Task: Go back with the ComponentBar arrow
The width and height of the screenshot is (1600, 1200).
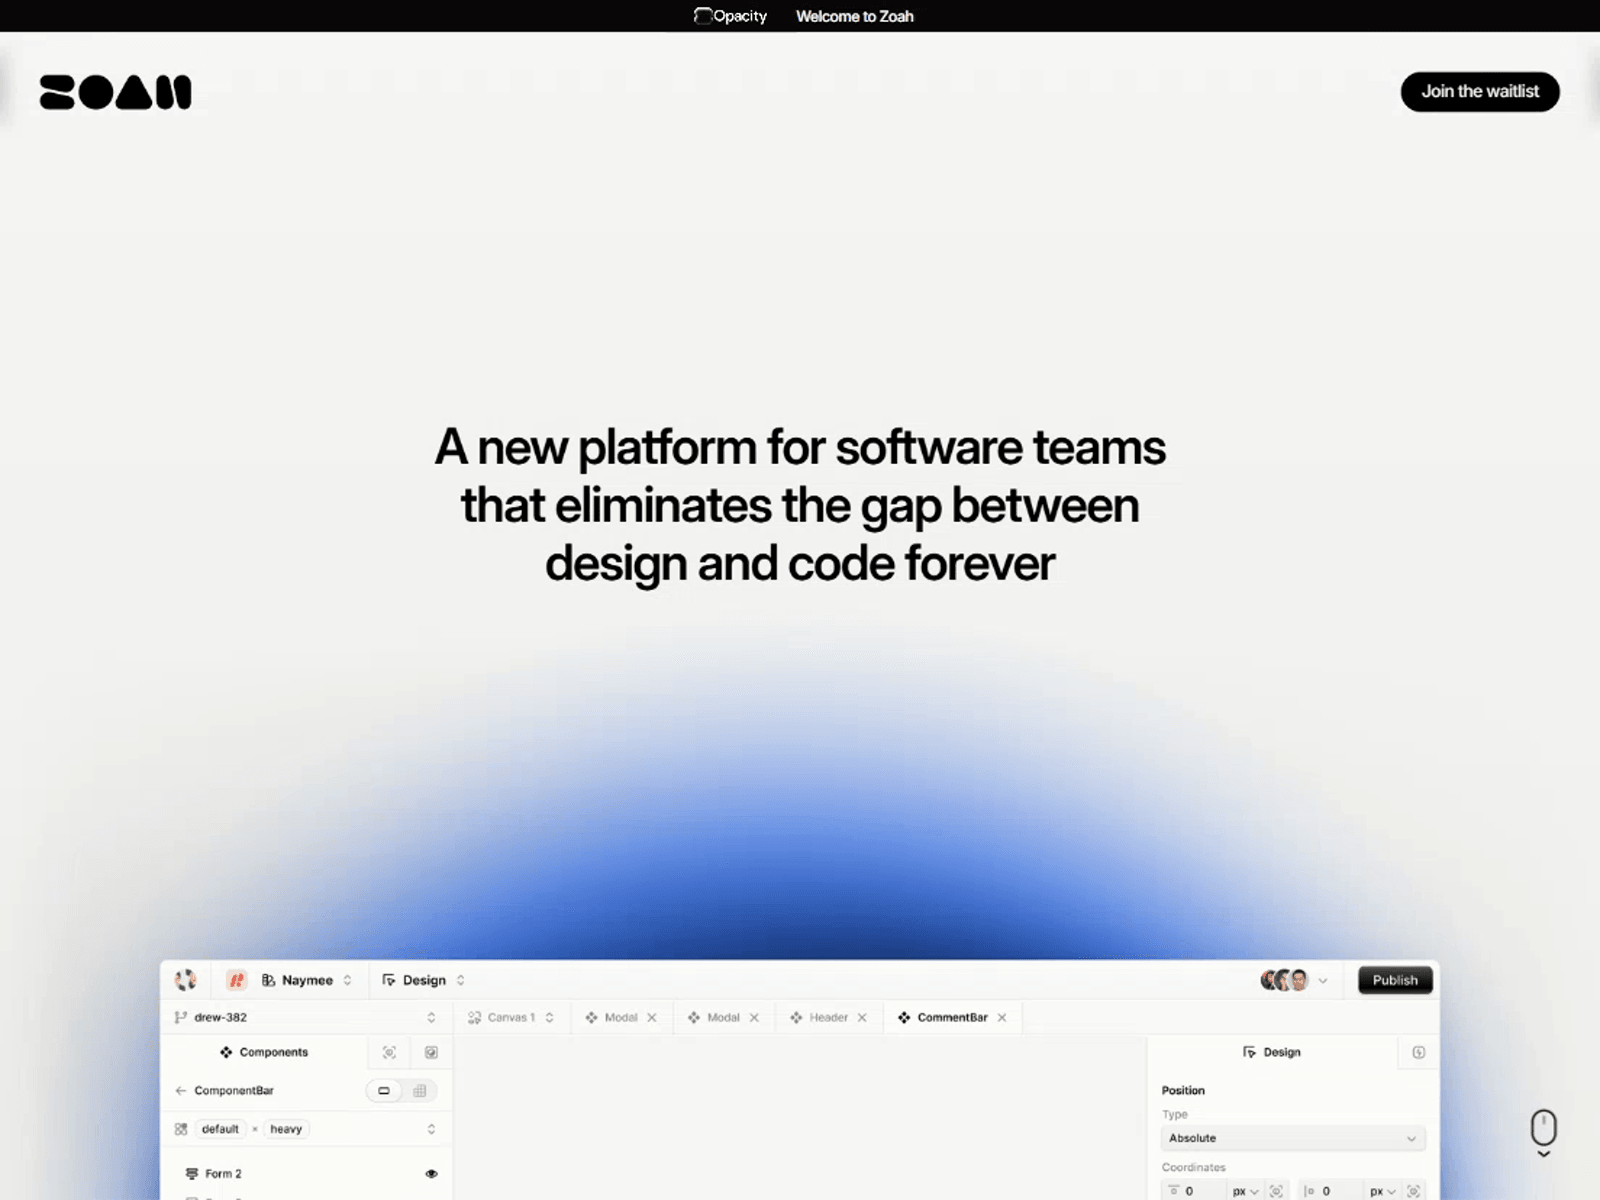Action: coord(181,1090)
